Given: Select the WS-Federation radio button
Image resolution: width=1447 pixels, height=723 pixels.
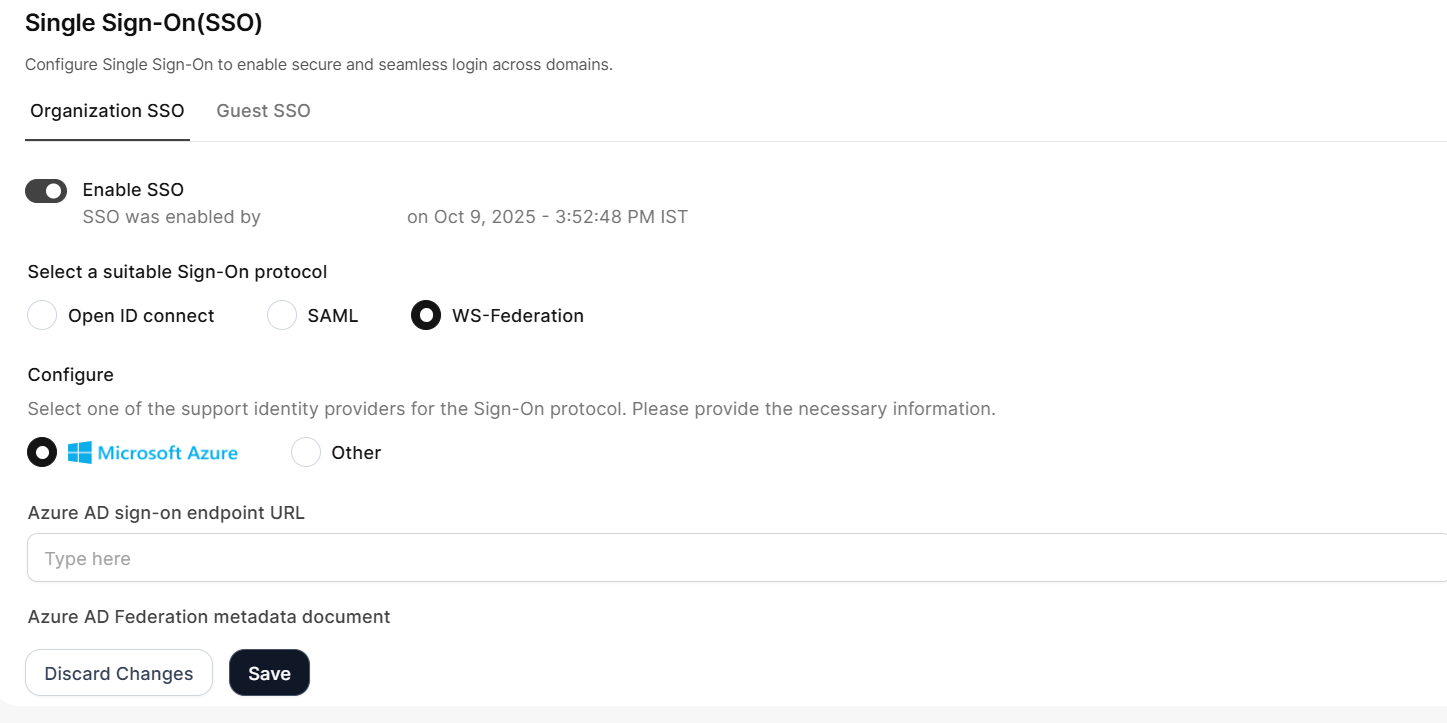Looking at the screenshot, I should point(426,316).
